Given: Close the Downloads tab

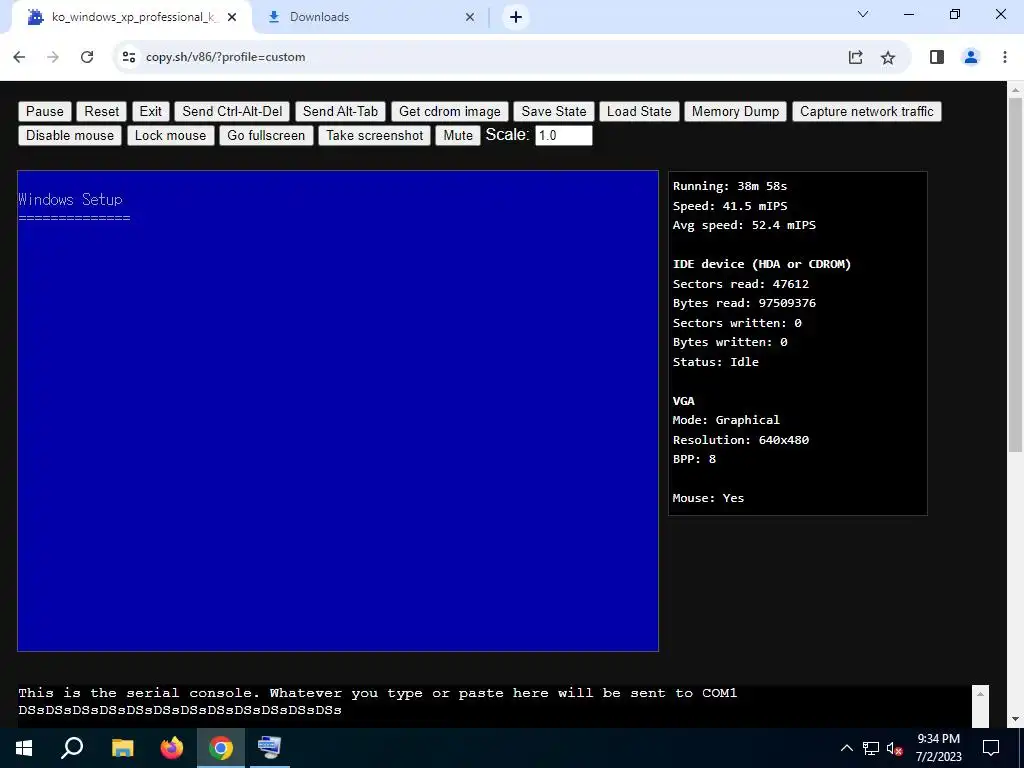Looking at the screenshot, I should point(470,17).
